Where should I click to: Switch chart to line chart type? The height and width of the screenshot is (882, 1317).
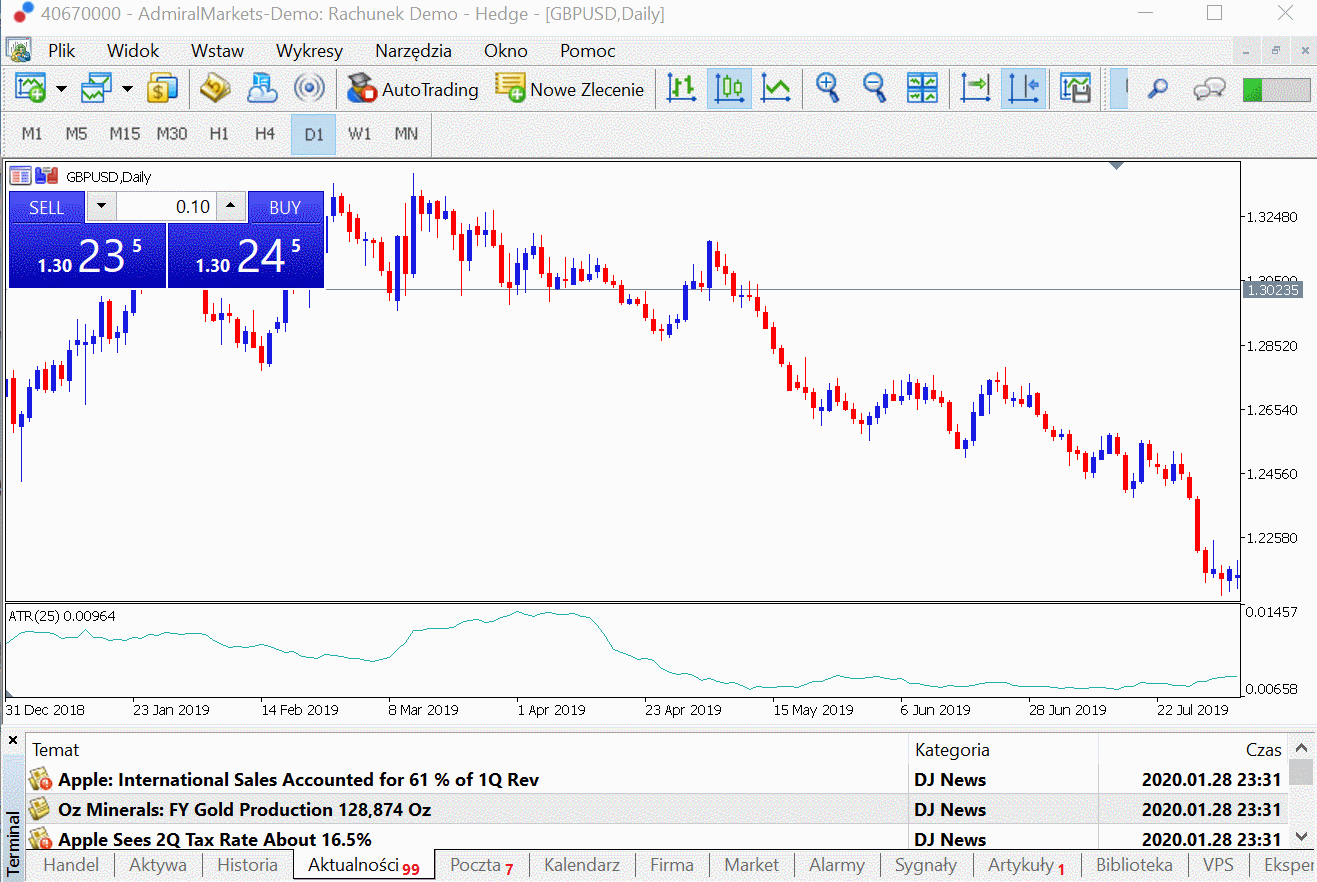(776, 89)
